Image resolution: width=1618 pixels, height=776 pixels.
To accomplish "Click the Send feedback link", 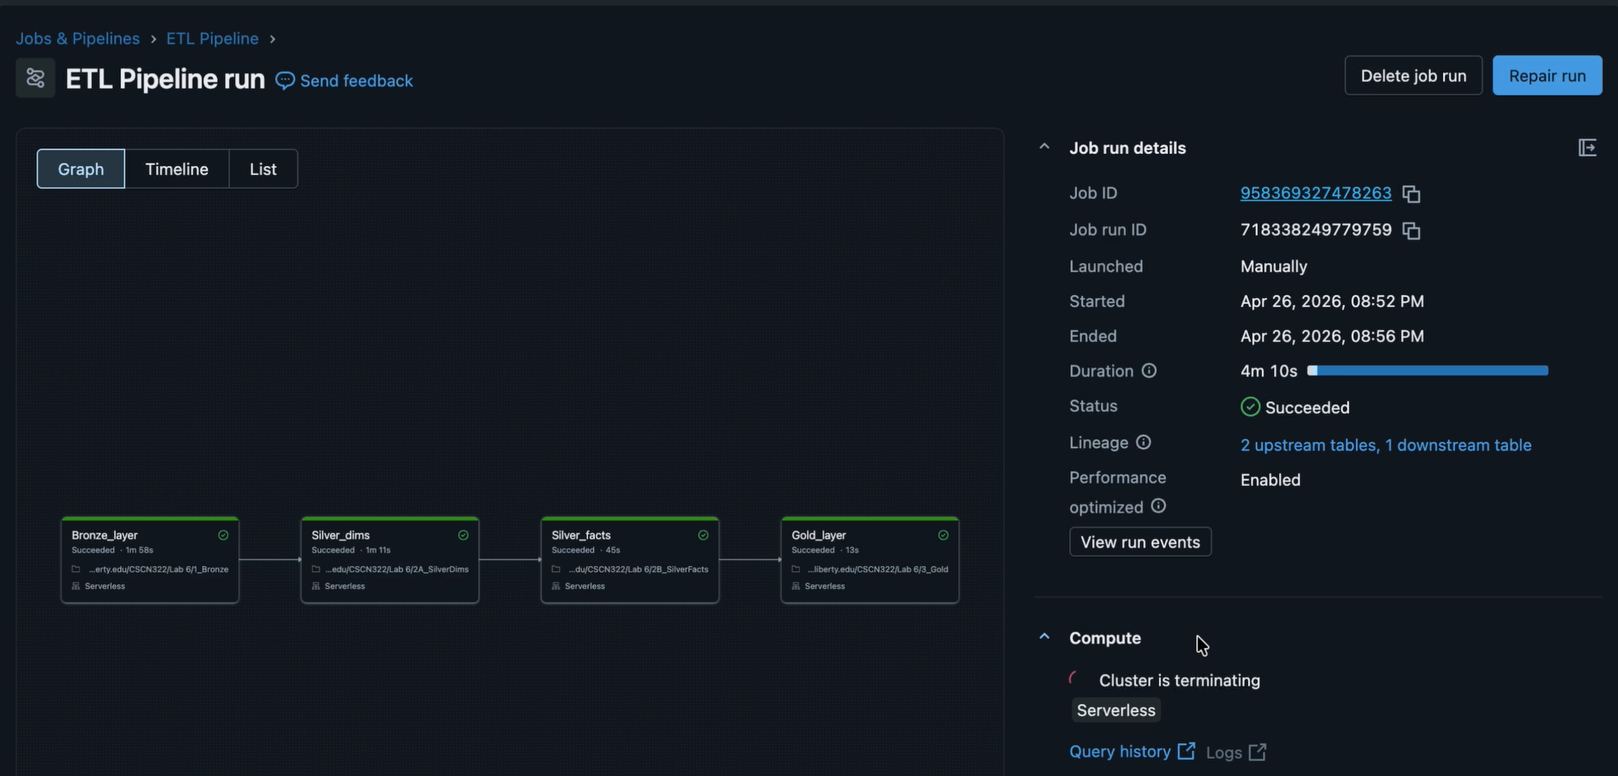I will tap(356, 81).
